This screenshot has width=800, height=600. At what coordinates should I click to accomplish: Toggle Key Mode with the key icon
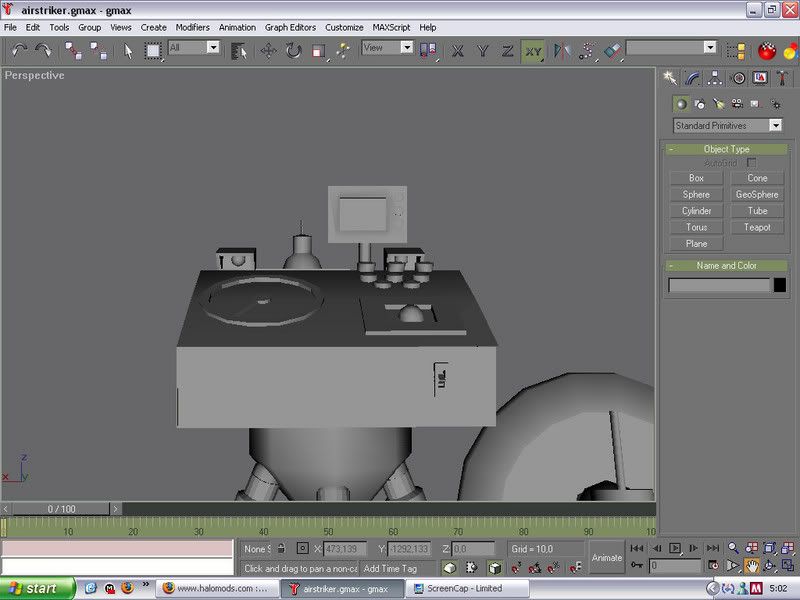[x=637, y=565]
